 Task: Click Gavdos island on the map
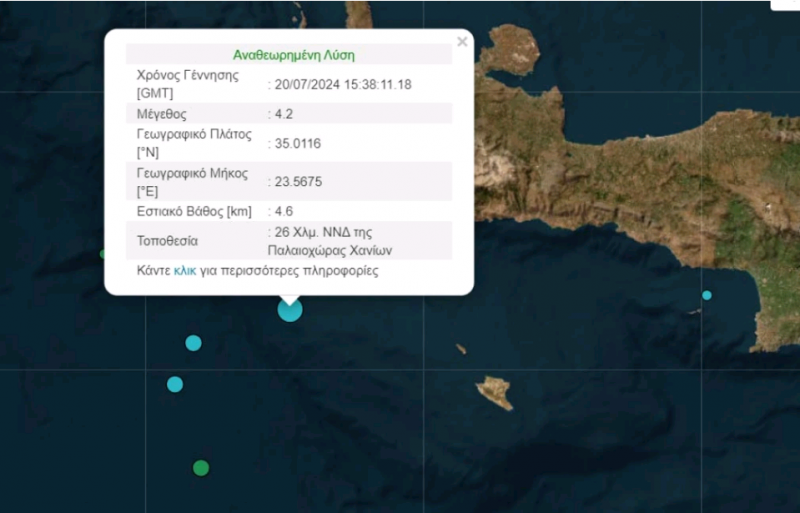(494, 391)
